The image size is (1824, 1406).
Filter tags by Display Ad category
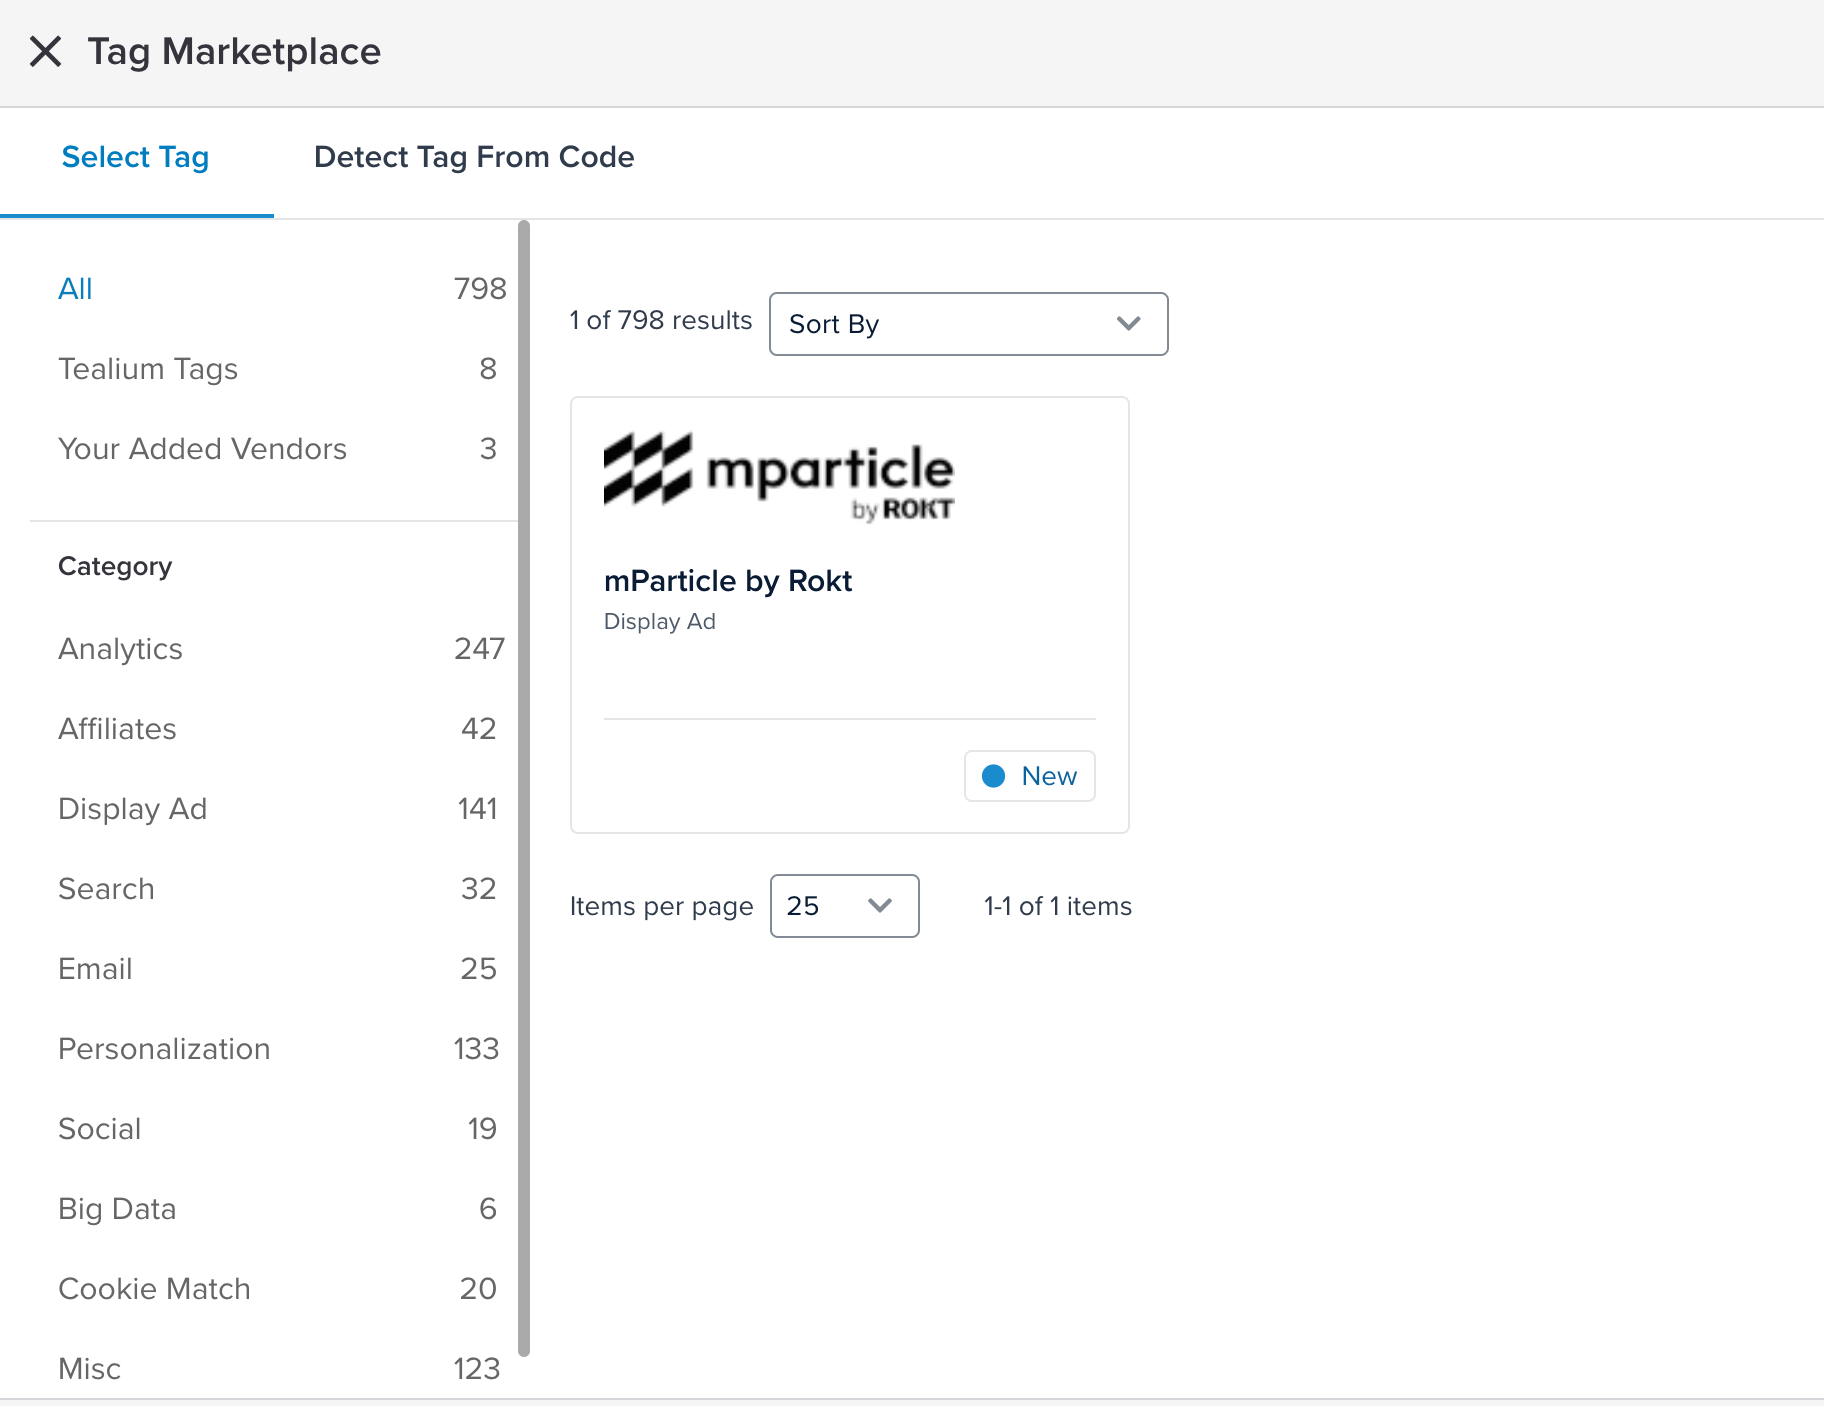pyautogui.click(x=132, y=809)
